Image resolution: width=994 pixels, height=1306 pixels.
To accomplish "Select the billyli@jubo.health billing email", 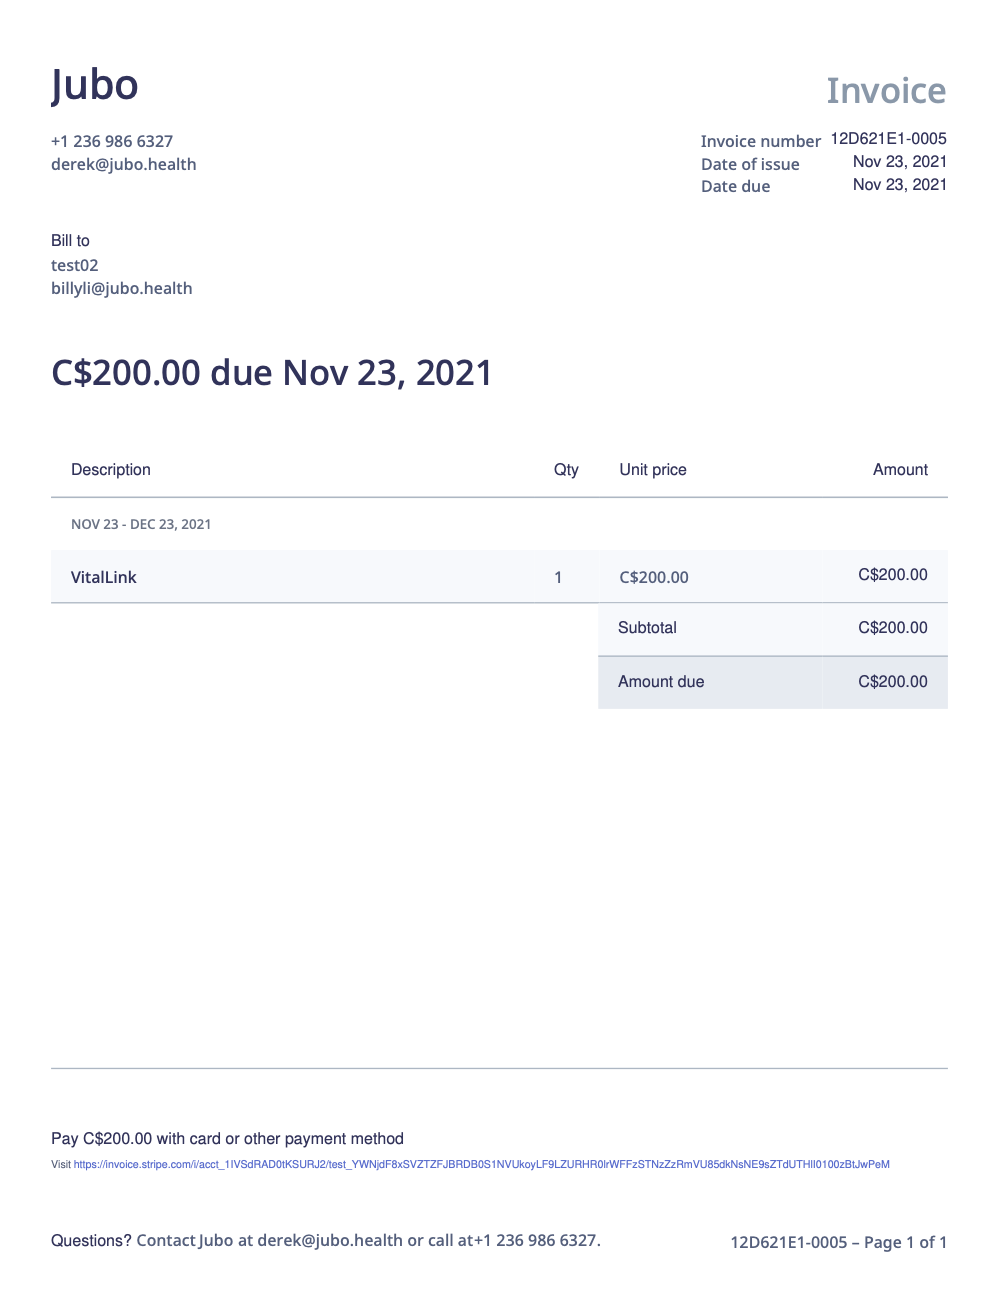I will coord(122,288).
